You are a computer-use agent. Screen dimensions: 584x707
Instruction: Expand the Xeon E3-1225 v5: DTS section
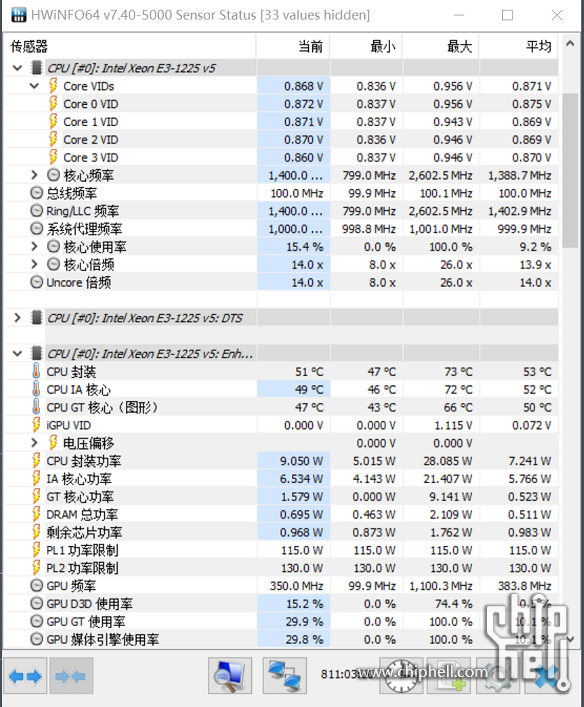pyautogui.click(x=18, y=318)
